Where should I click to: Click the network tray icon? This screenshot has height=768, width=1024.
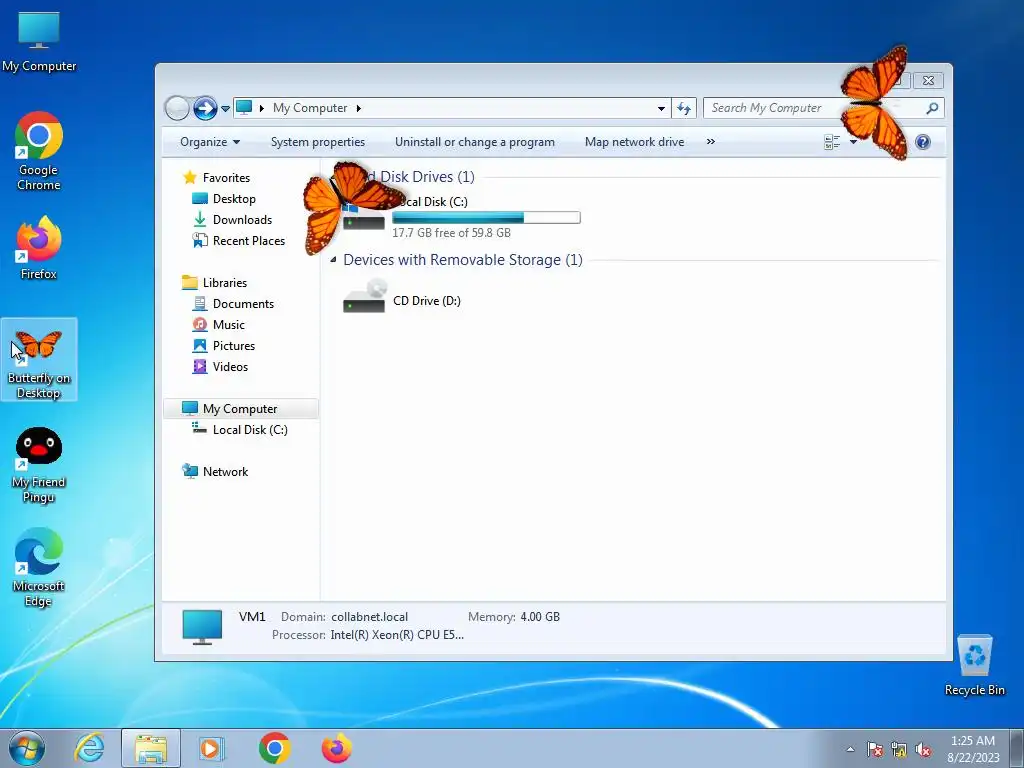click(899, 750)
